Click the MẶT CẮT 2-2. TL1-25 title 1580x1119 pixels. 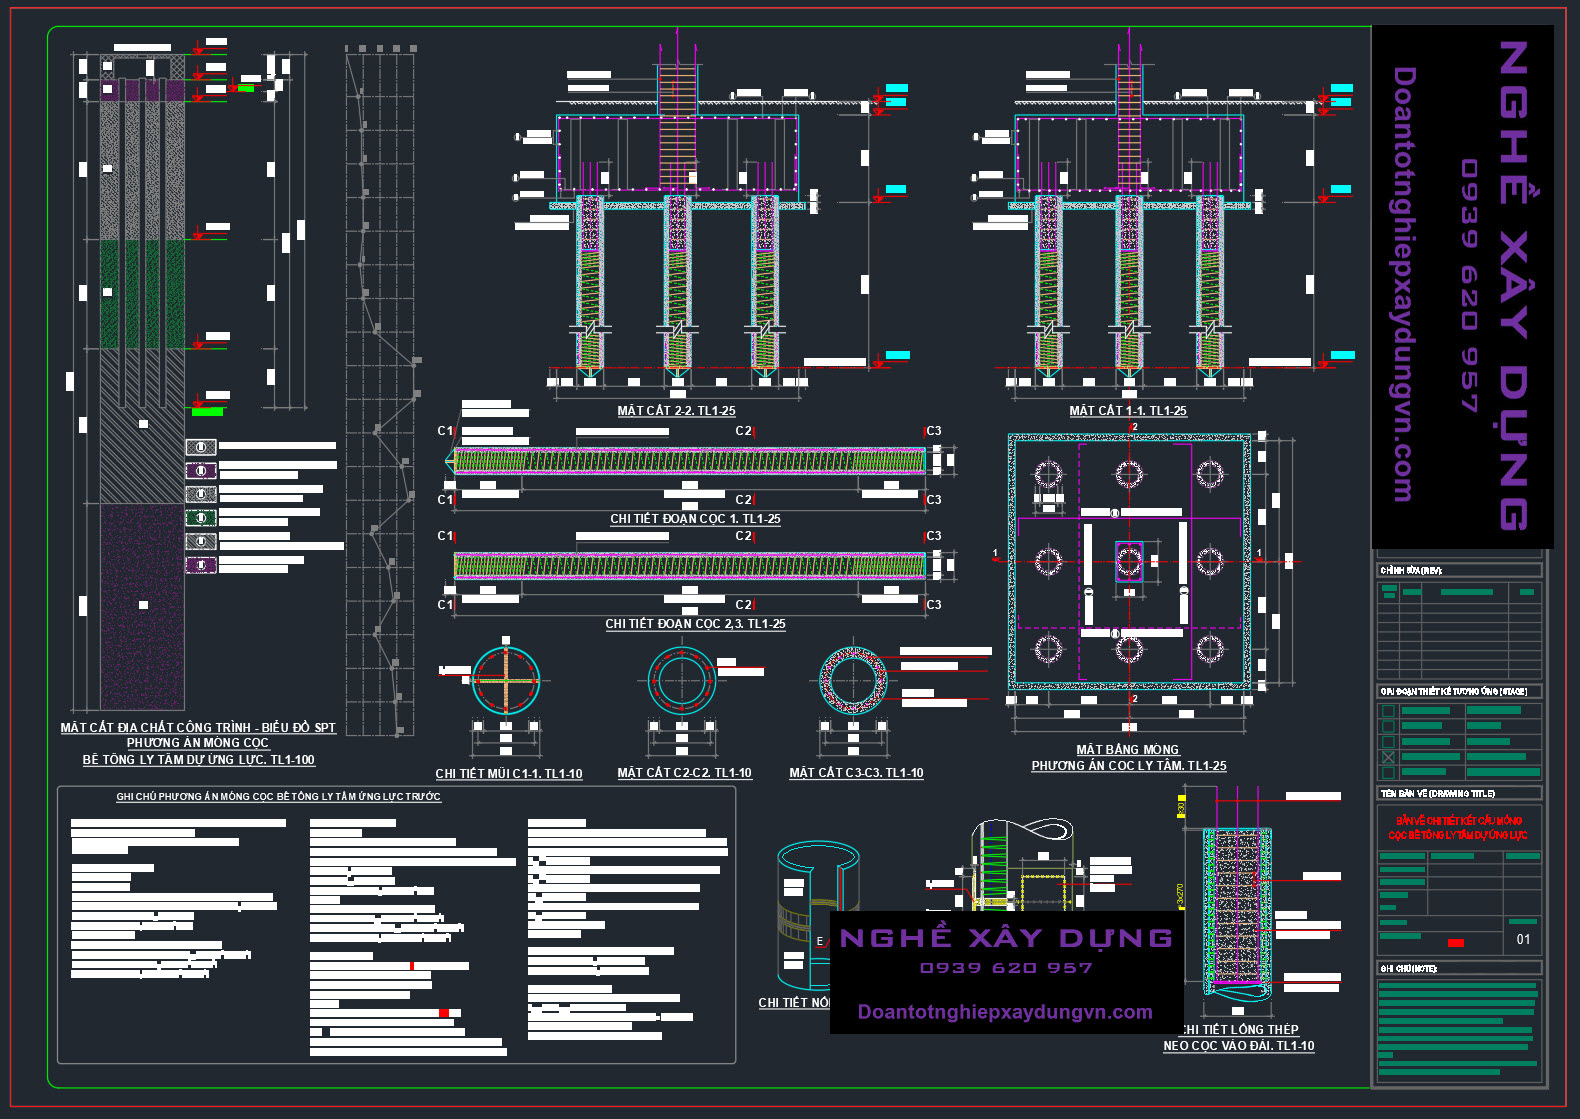(x=676, y=411)
